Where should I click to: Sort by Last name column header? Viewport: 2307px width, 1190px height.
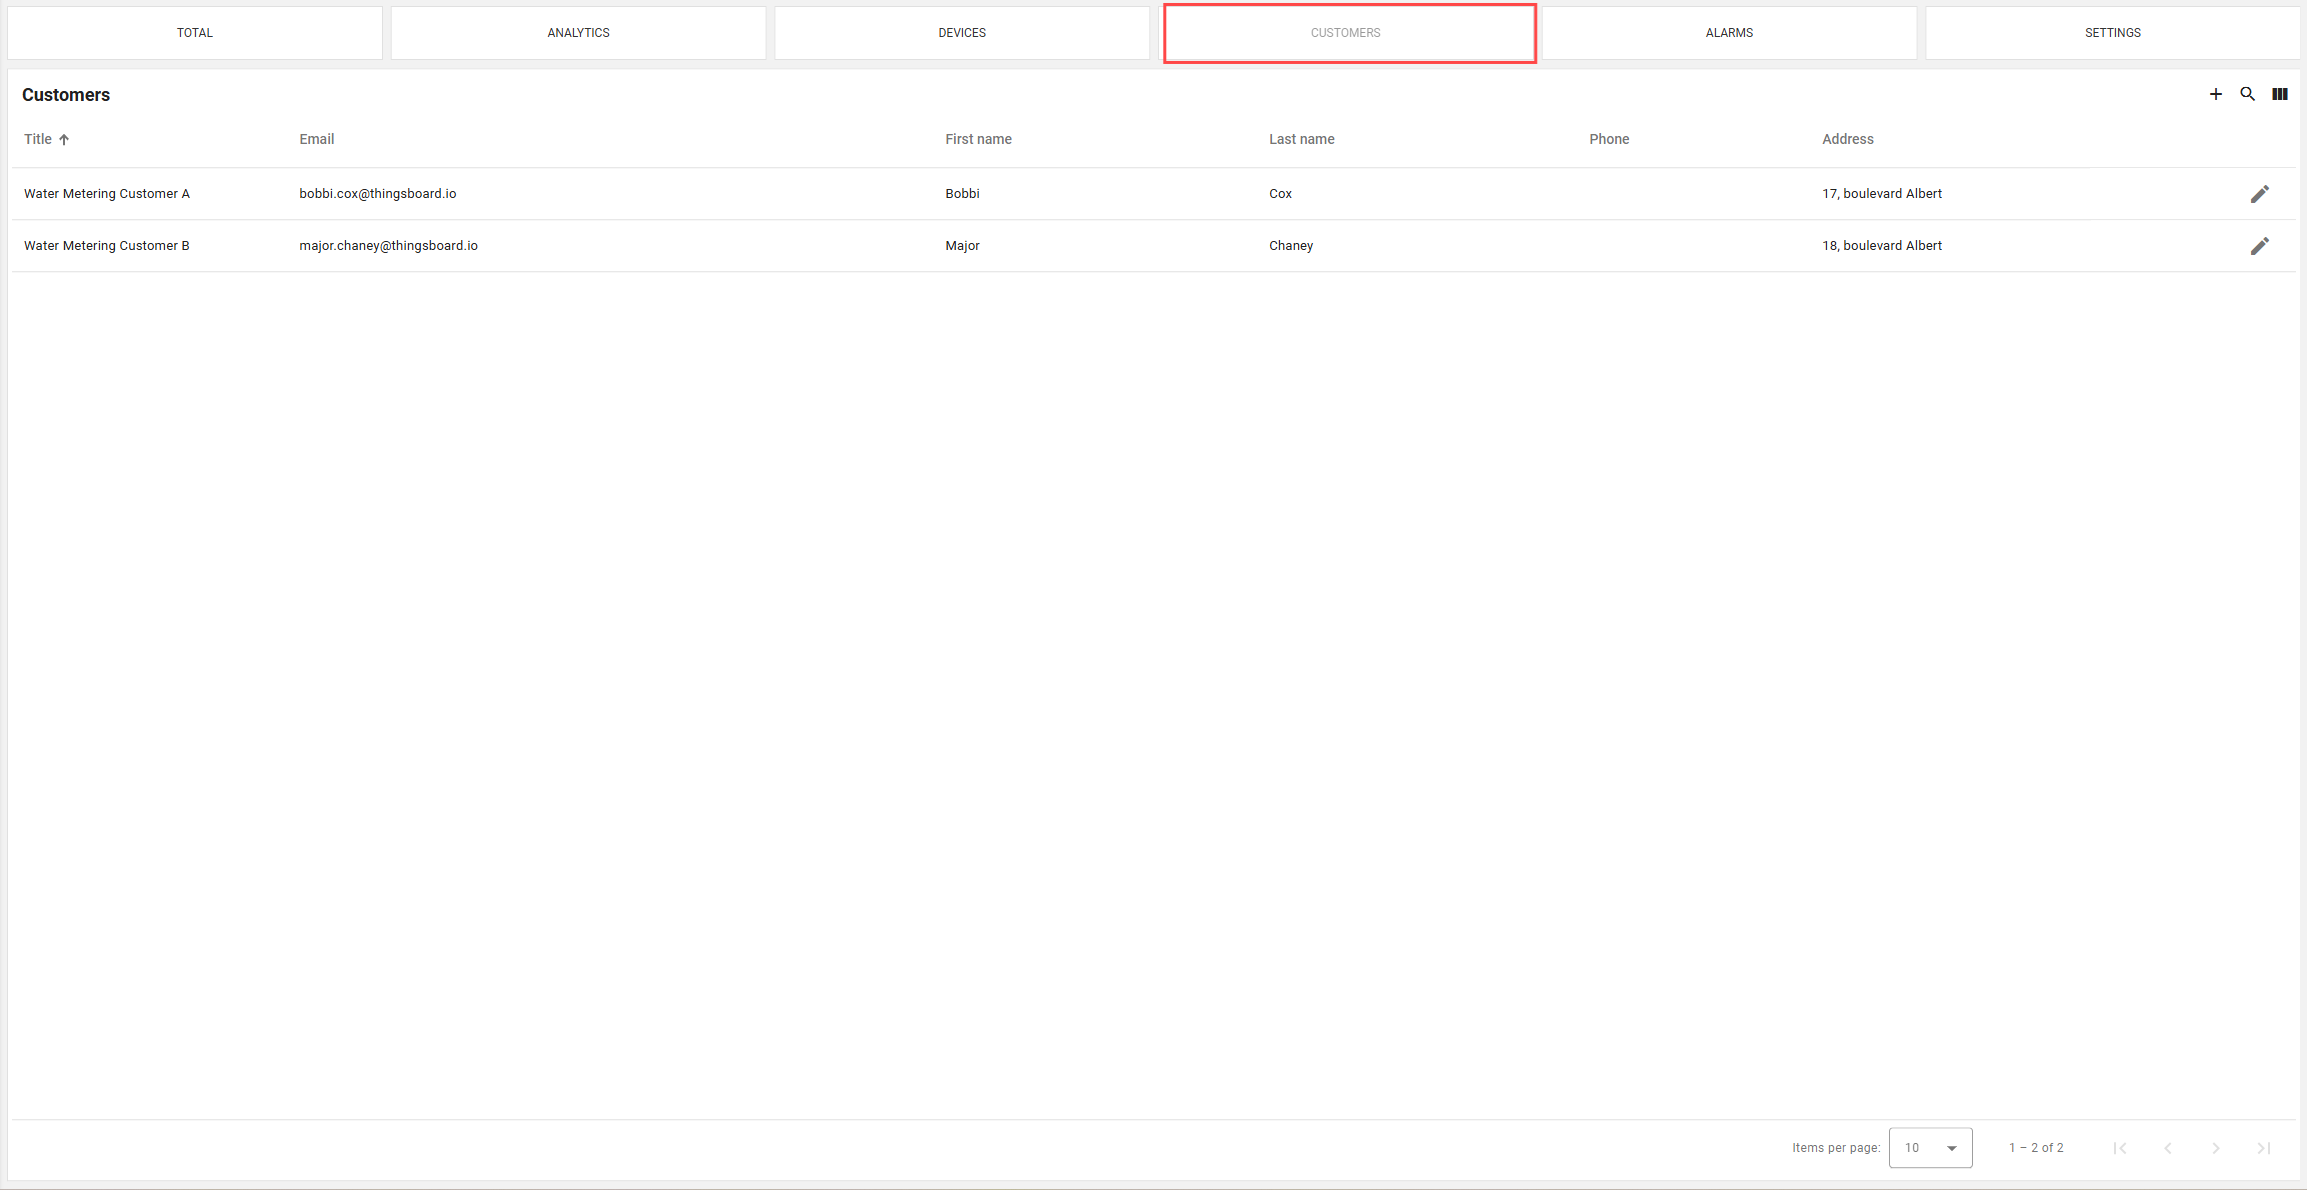coord(1301,139)
